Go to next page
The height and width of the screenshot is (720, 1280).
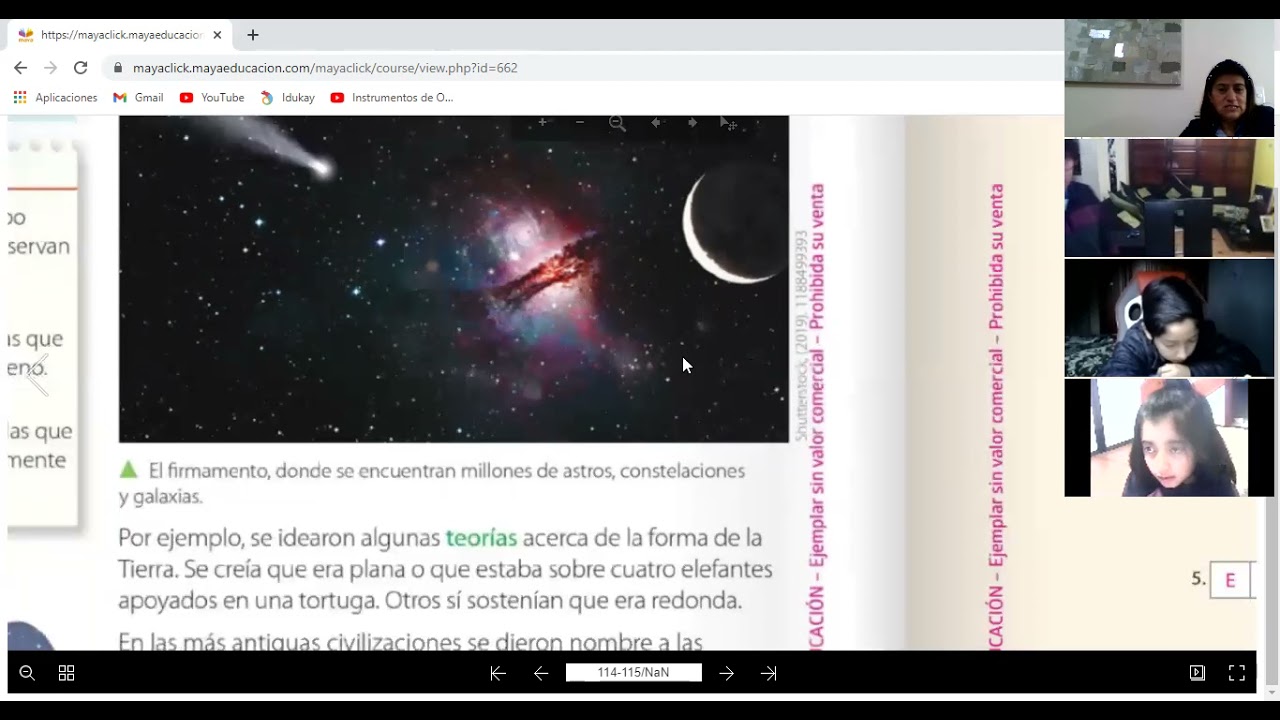coord(727,673)
